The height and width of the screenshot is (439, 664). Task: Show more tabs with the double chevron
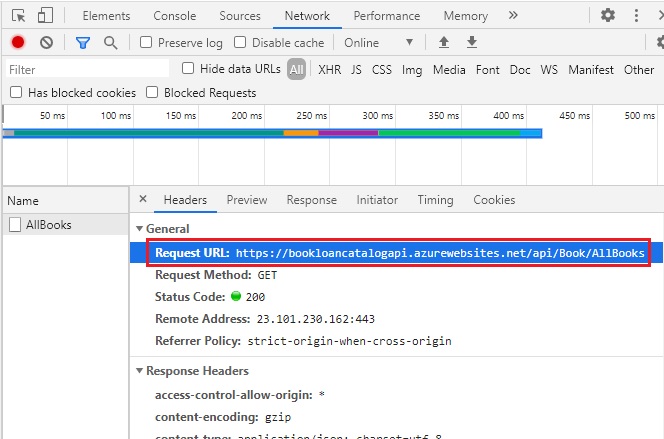point(513,16)
